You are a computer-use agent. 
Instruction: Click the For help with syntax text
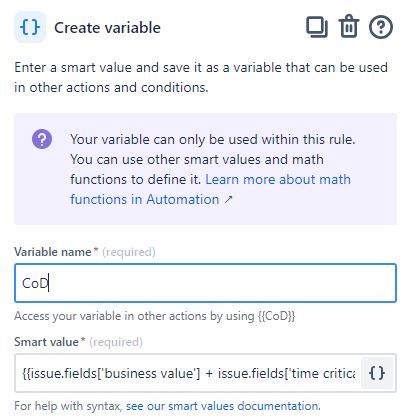point(69,406)
